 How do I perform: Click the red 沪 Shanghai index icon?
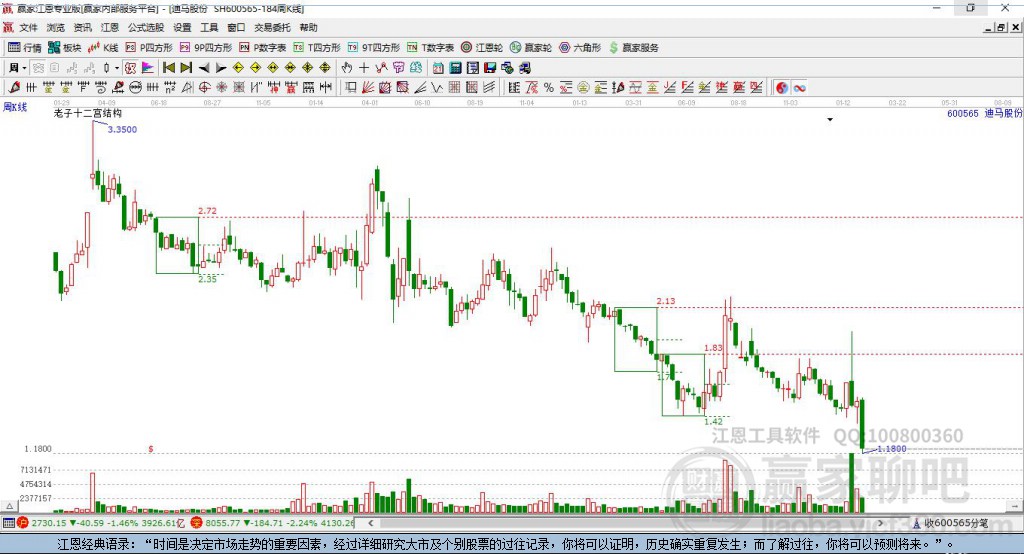point(23,523)
